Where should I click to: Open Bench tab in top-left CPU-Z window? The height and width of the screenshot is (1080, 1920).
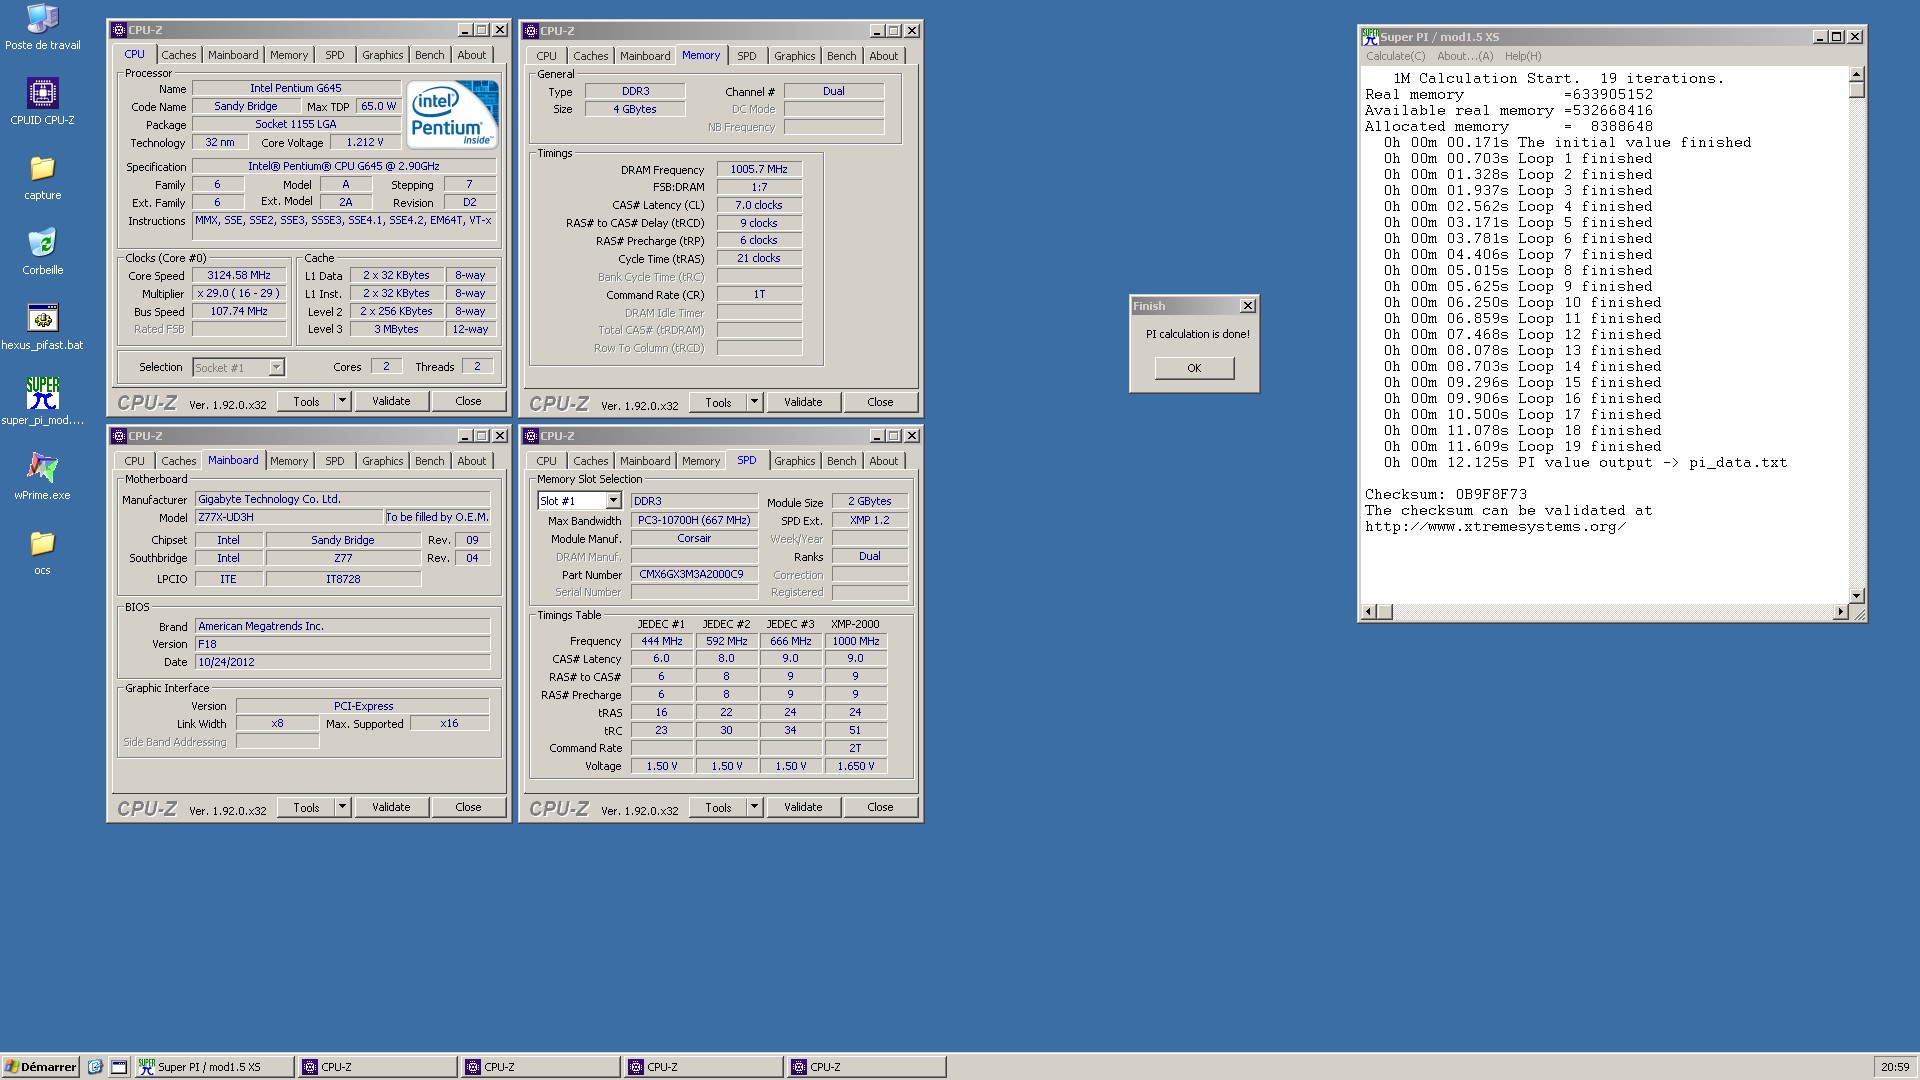click(x=430, y=55)
